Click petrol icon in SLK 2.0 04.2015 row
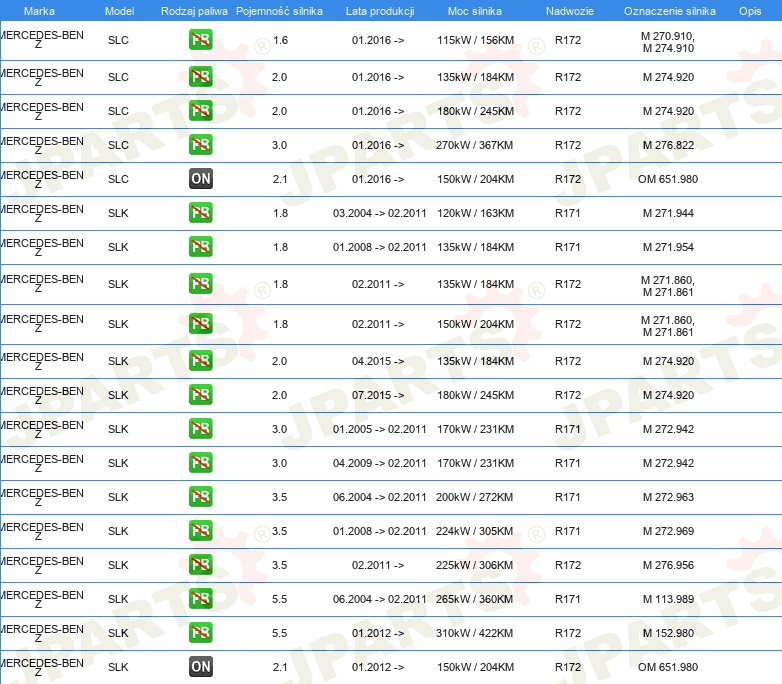Screen dimensions: 782x684 tap(200, 361)
